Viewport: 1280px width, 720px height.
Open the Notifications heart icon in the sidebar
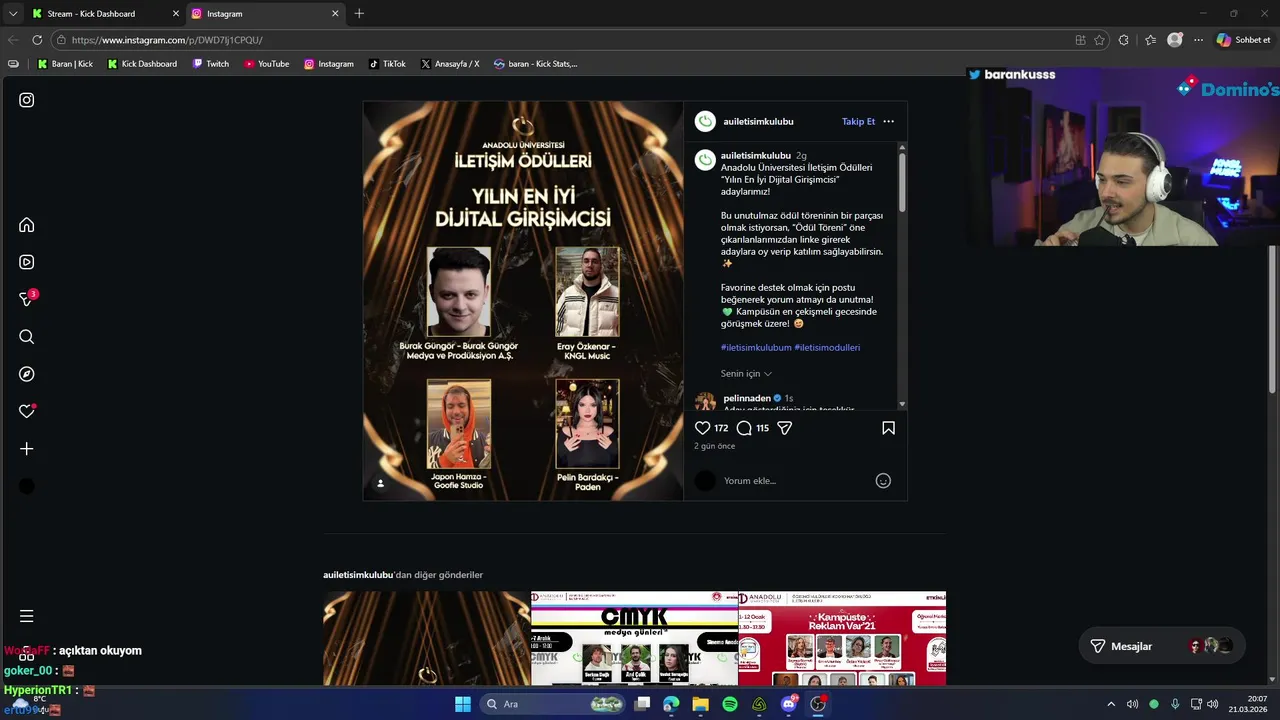27,411
